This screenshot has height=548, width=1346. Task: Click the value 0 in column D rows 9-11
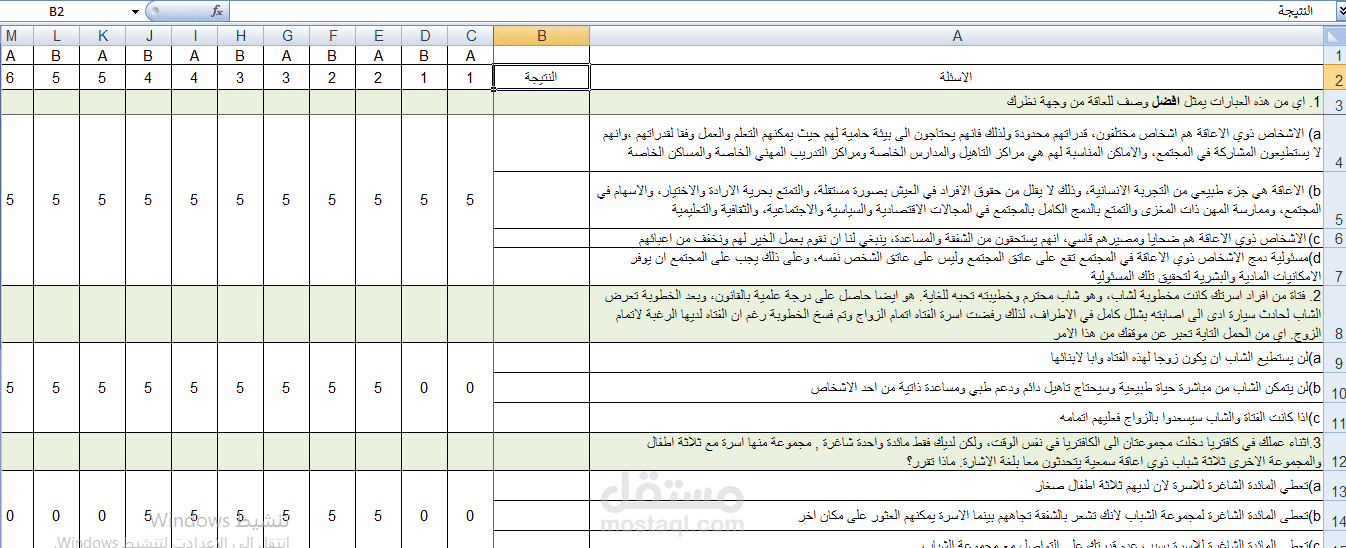pos(424,388)
